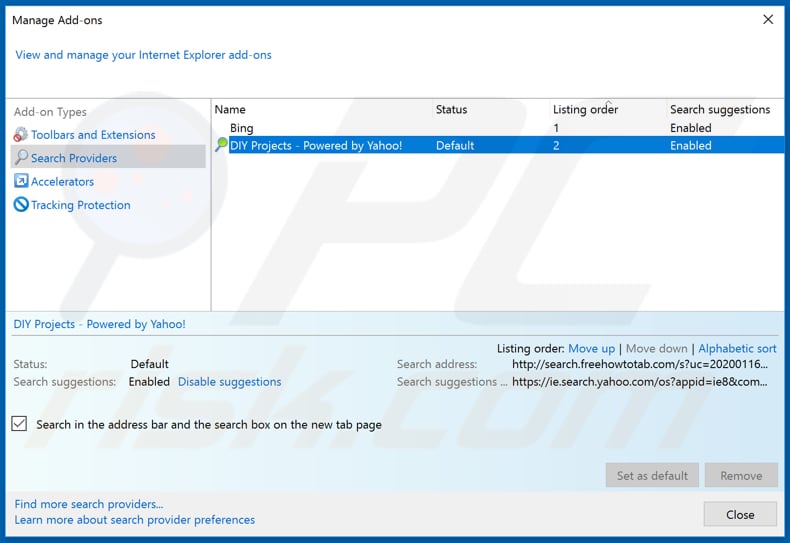
Task: Select the Bing search provider row
Action: [x=498, y=128]
